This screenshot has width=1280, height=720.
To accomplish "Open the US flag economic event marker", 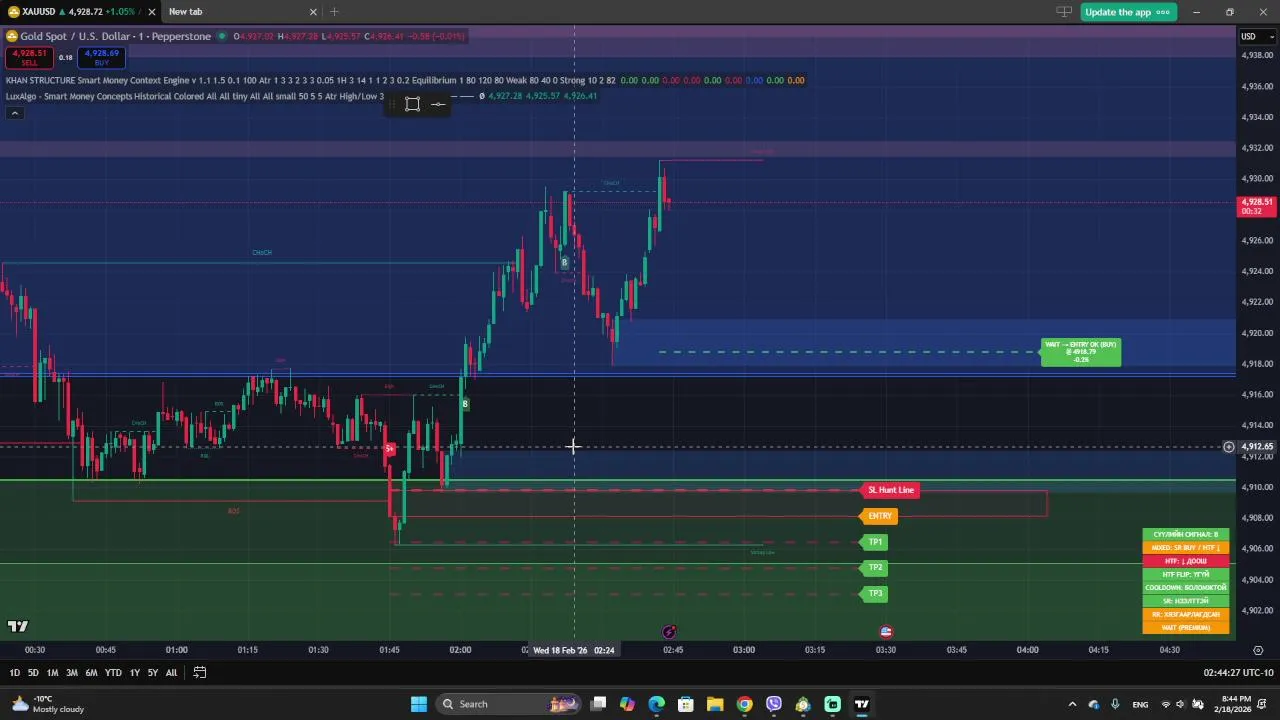I will 885,632.
